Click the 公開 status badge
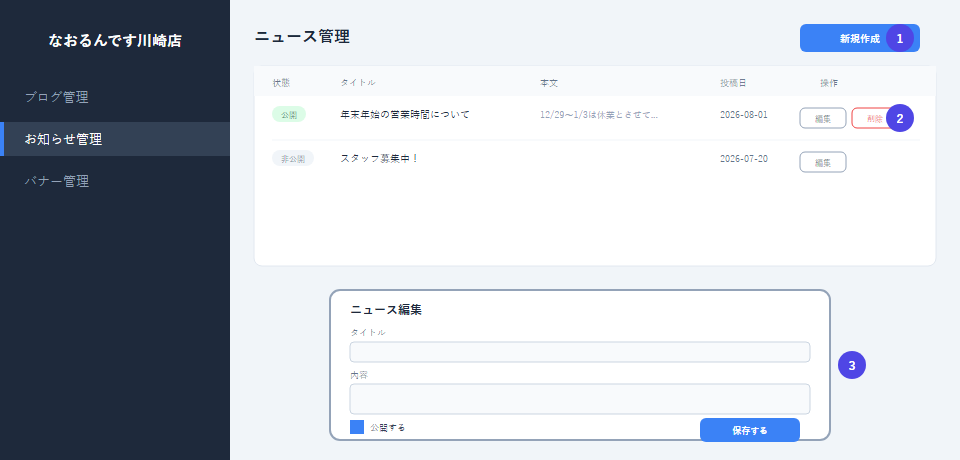The image size is (960, 460). click(x=288, y=115)
